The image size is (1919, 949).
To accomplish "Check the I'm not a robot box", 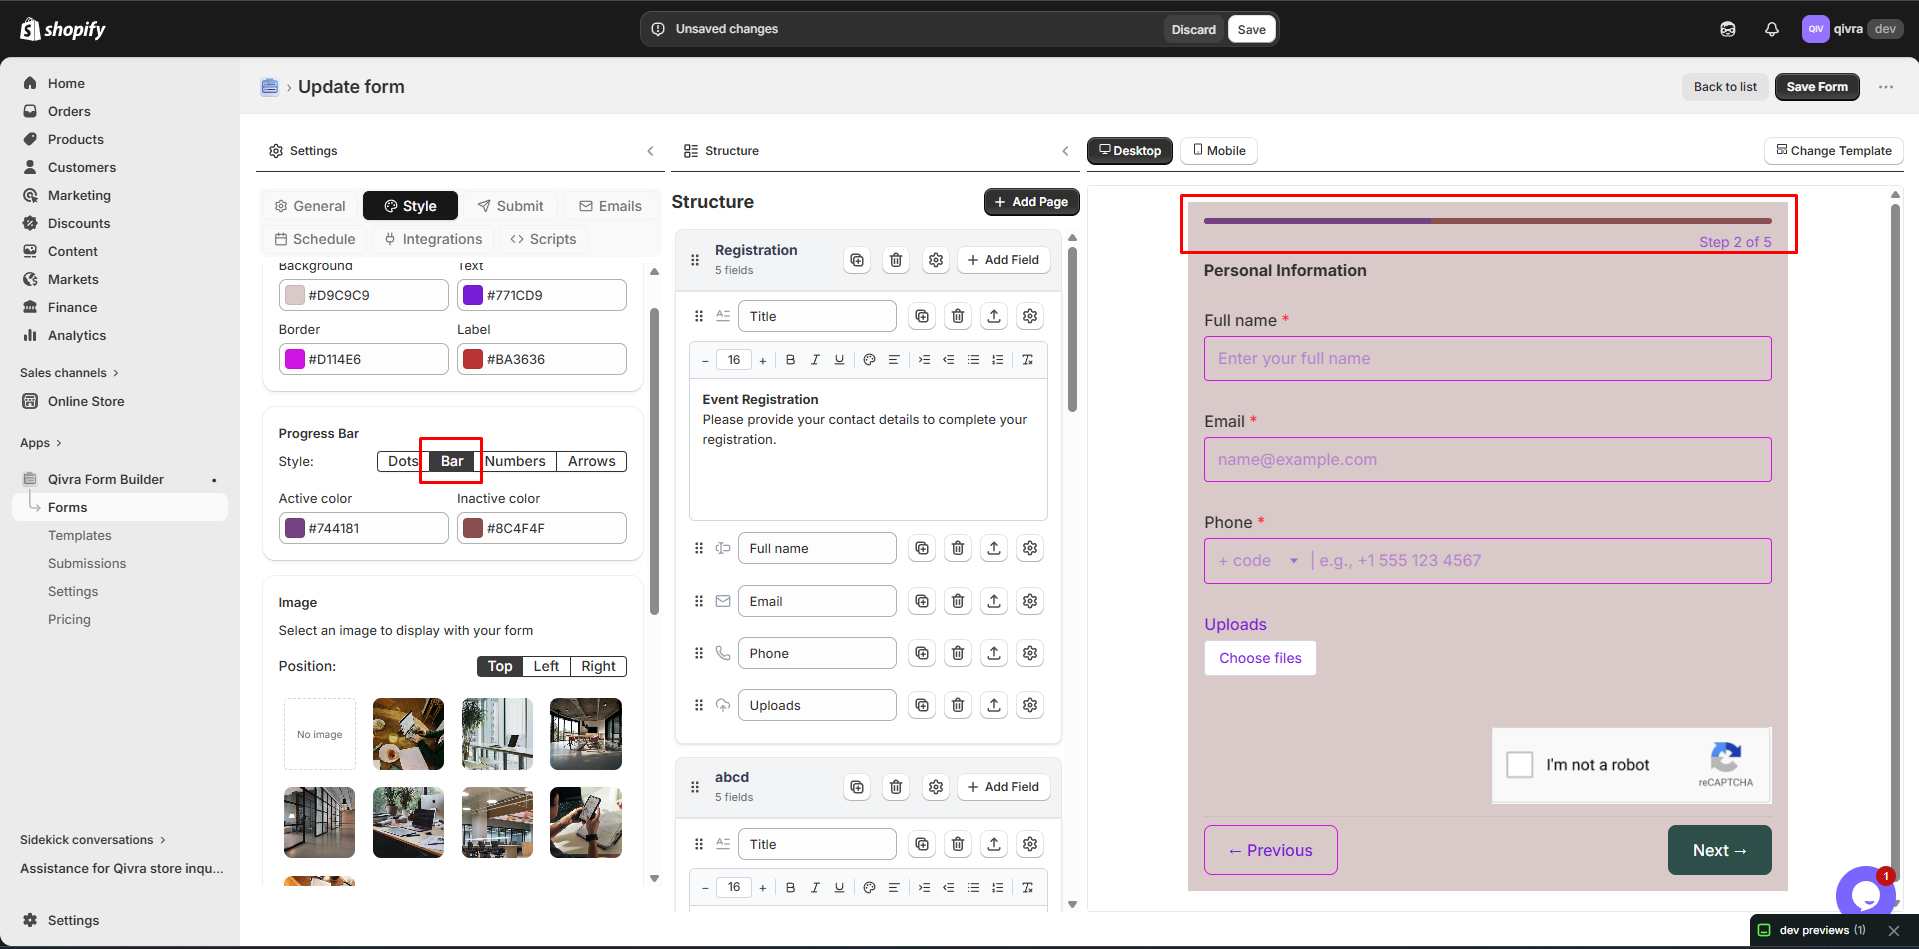I will (x=1520, y=765).
